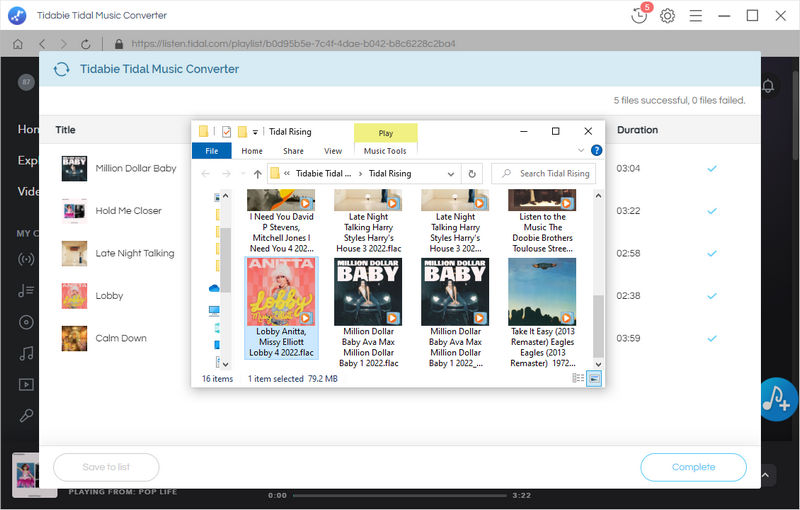Click Tidabie Tidal breadcrumb in address bar
Viewport: 800px width, 510px height.
323,174
